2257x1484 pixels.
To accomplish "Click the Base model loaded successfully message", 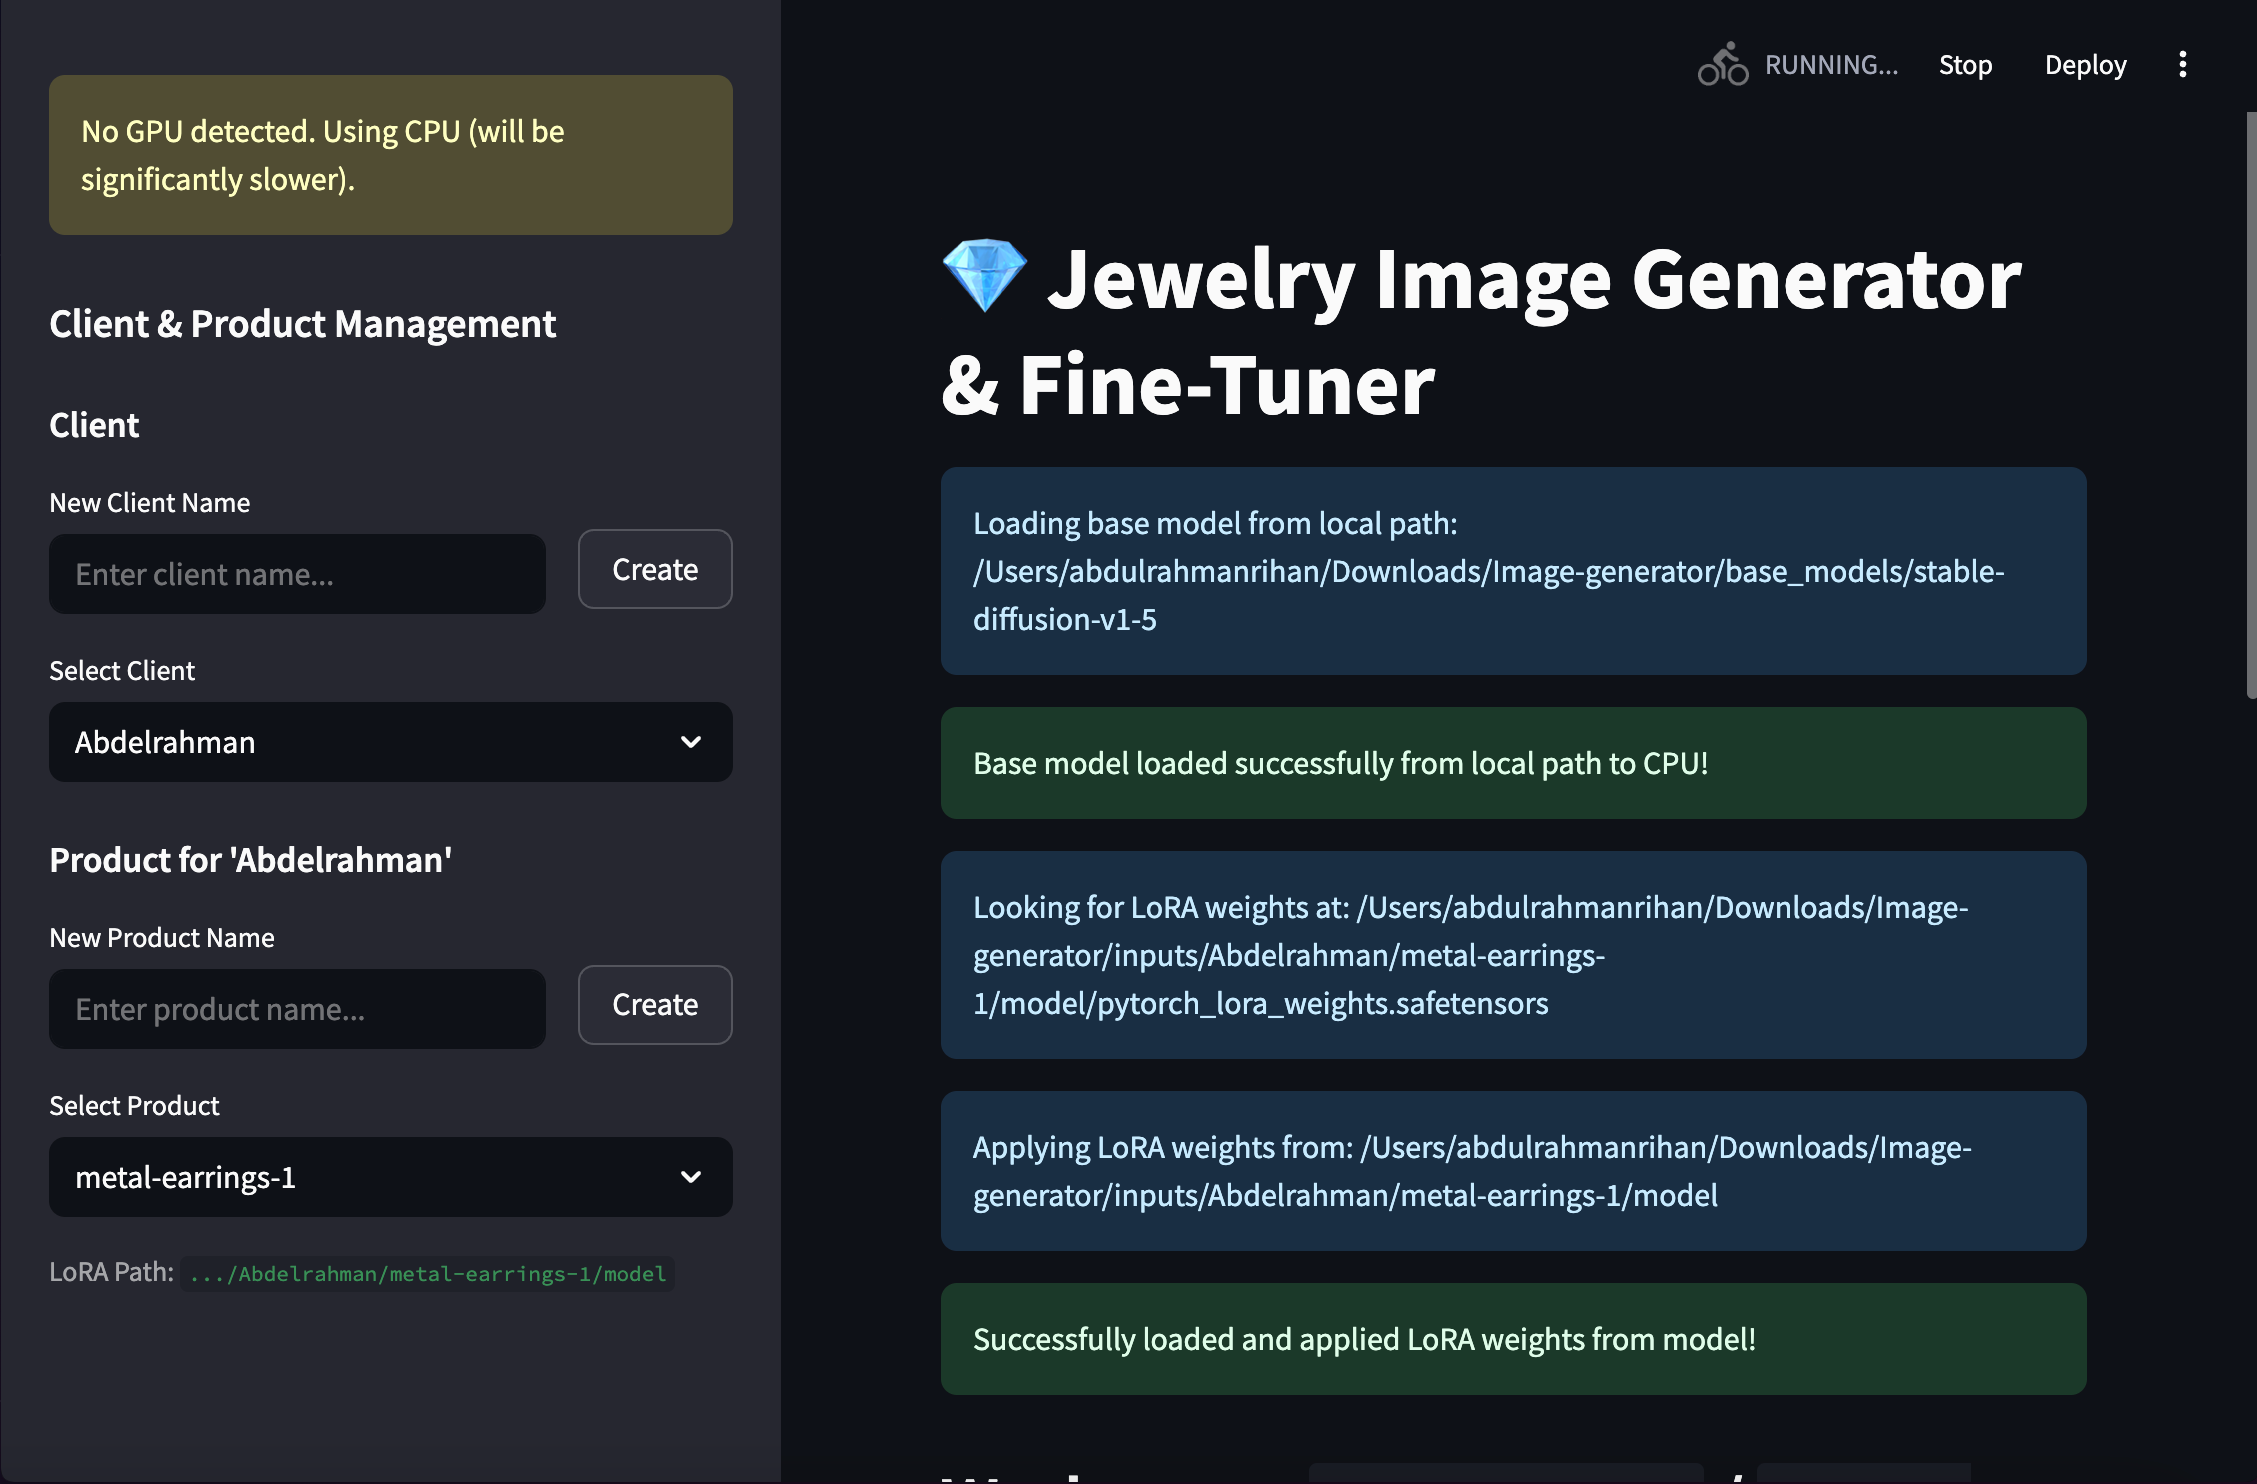I will tap(1513, 763).
